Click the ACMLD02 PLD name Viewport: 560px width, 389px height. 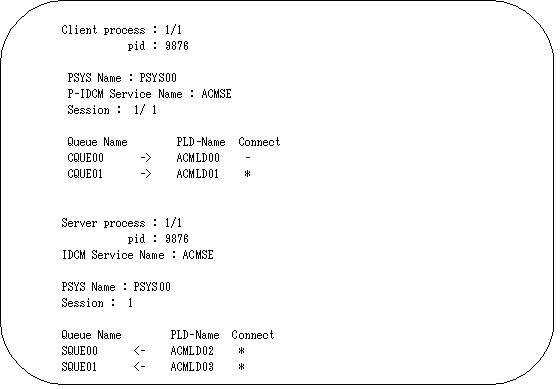[x=192, y=351]
